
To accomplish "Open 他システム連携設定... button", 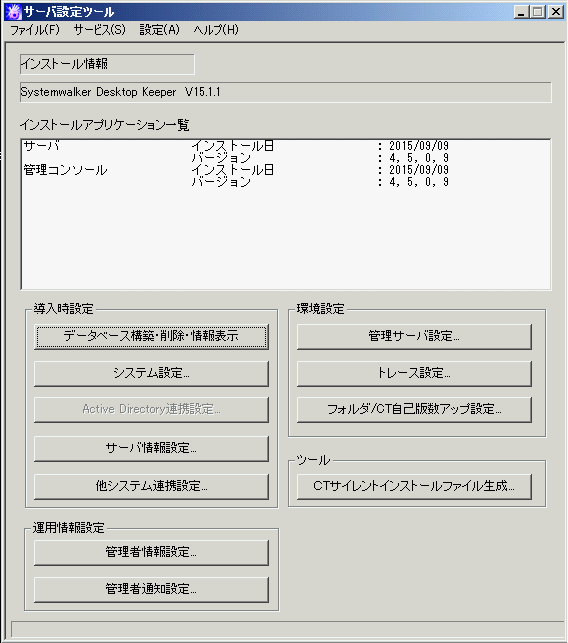I will click(x=151, y=486).
